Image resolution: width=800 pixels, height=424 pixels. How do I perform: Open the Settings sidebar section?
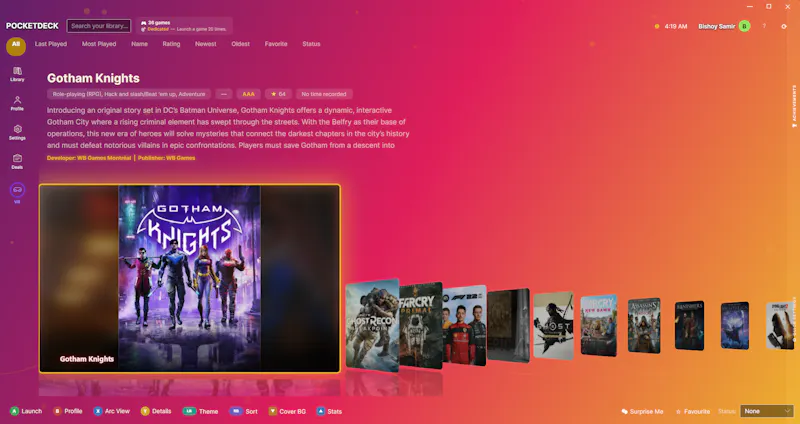click(x=17, y=132)
